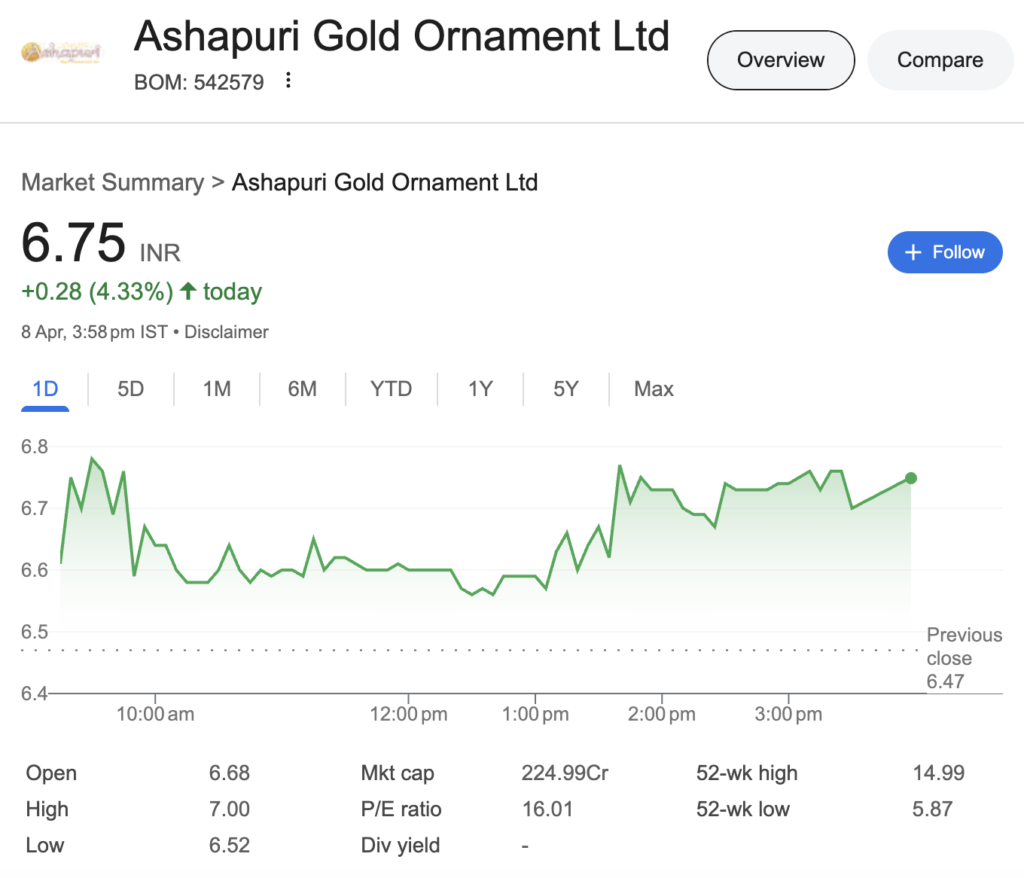
Task: Open the Disclaimer link
Action: point(226,332)
